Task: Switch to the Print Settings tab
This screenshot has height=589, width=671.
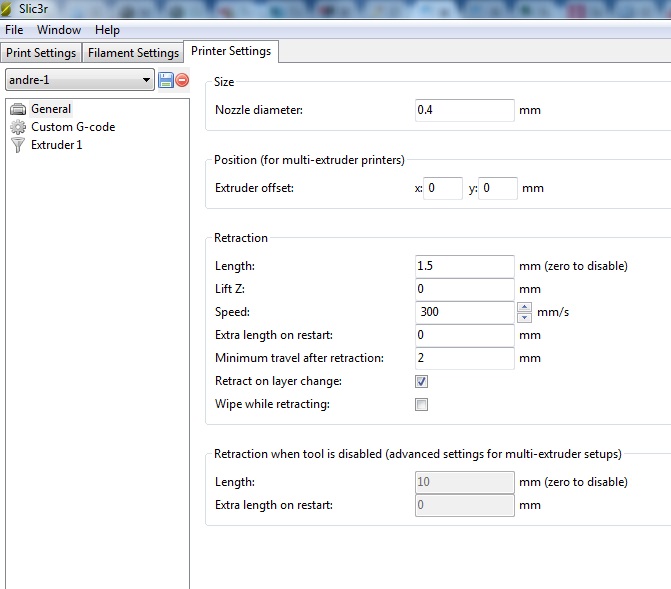Action: pos(41,53)
